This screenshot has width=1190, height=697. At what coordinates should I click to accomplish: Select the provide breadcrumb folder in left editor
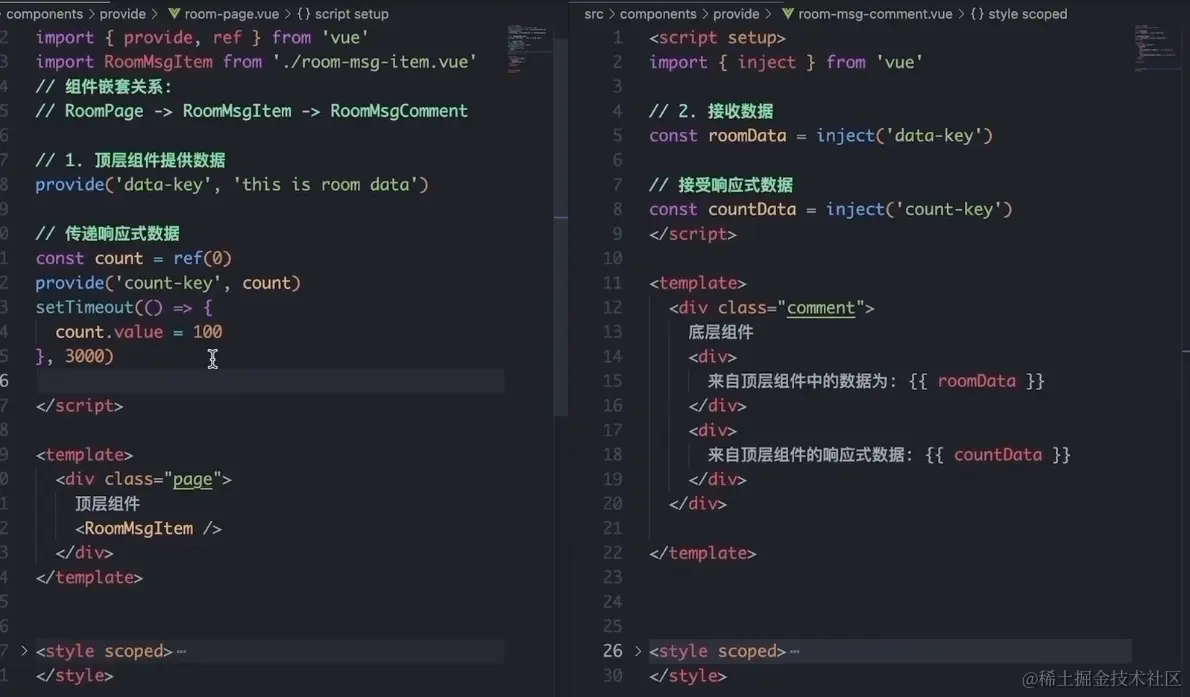122,14
